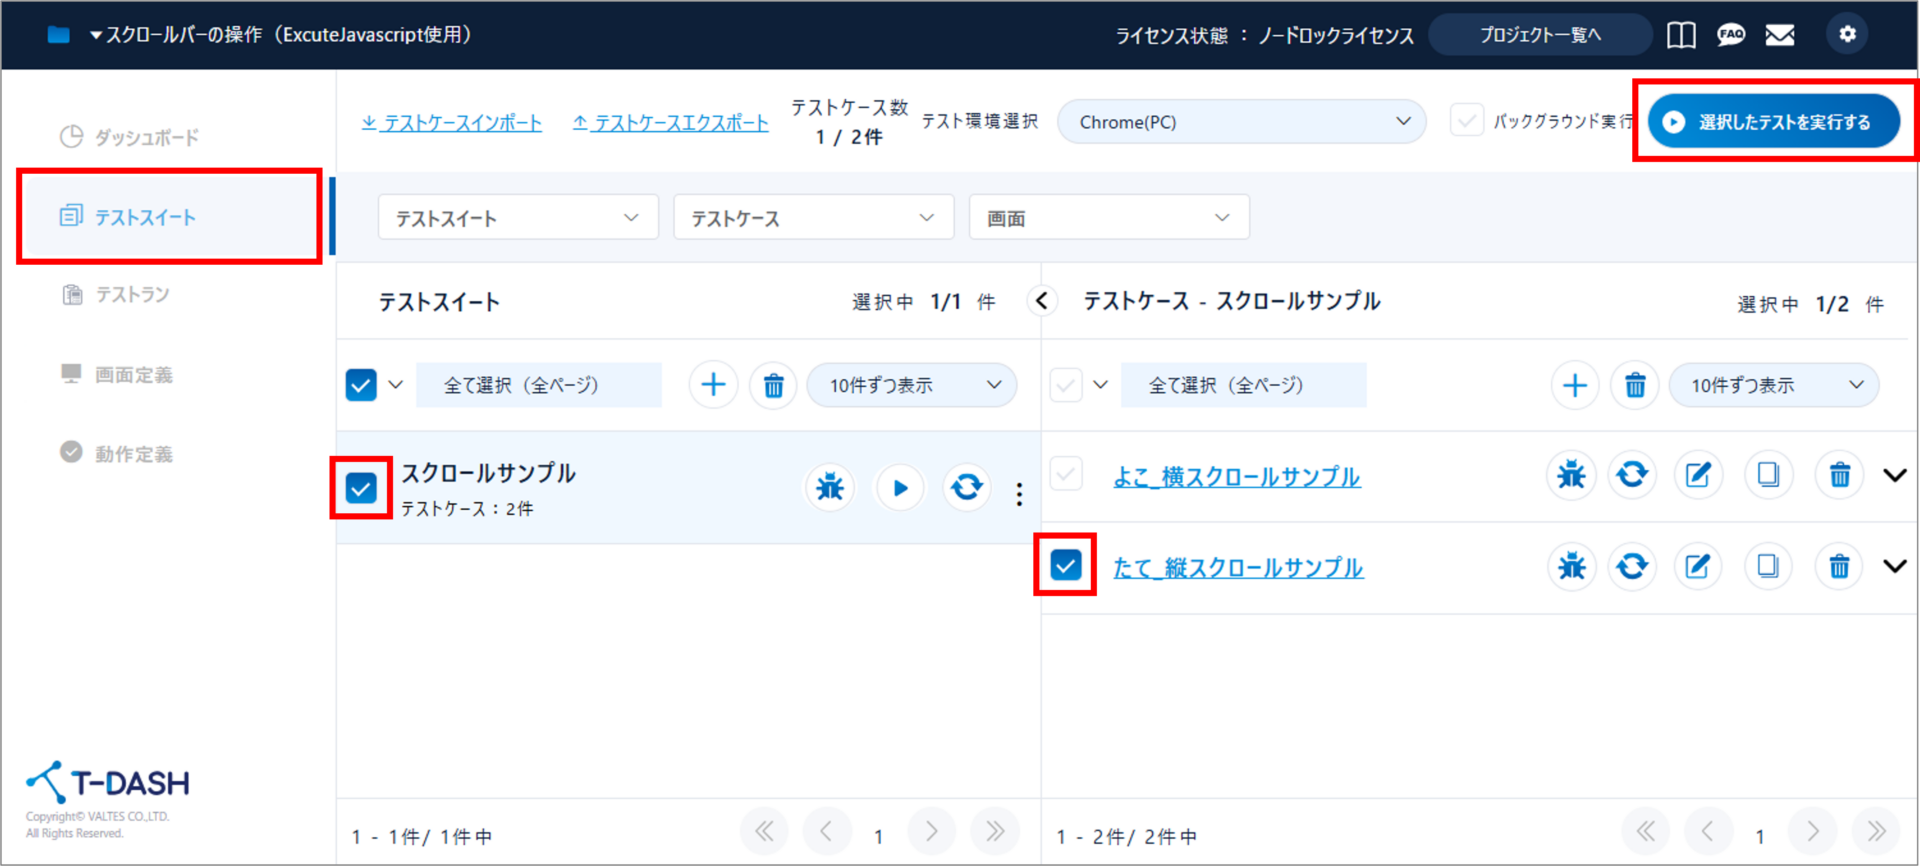The image size is (1920, 866).
Task: Click the テストケースインポート link
Action: [x=452, y=123]
